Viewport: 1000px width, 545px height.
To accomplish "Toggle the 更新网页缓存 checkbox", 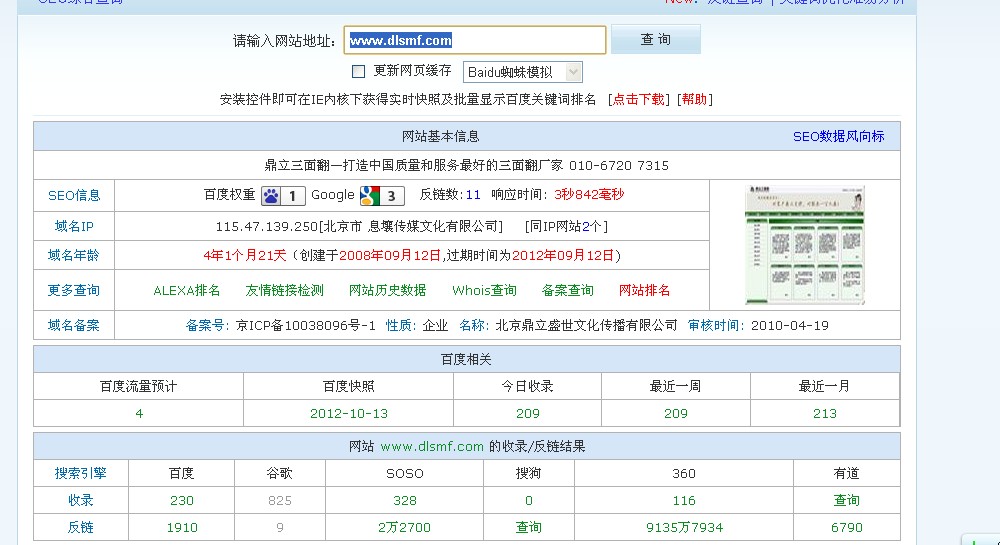I will pyautogui.click(x=358, y=71).
